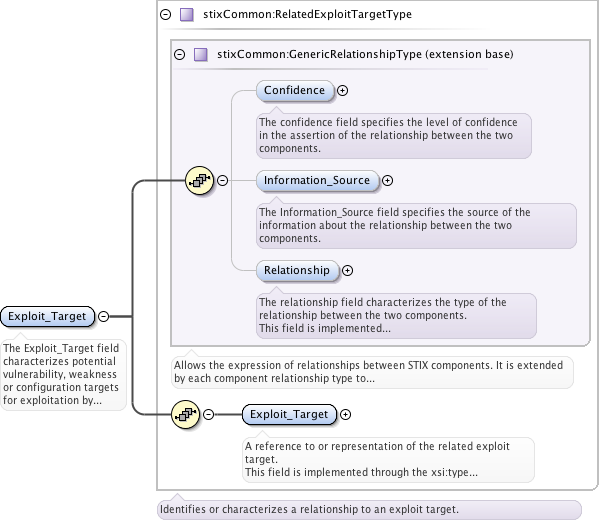
Task: Select the Information_Source element node
Action: [x=317, y=181]
